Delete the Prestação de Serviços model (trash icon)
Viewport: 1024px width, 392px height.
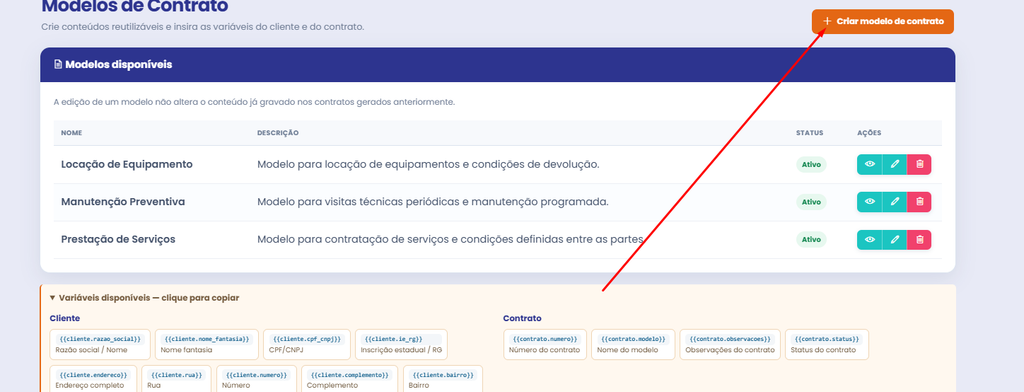(920, 240)
